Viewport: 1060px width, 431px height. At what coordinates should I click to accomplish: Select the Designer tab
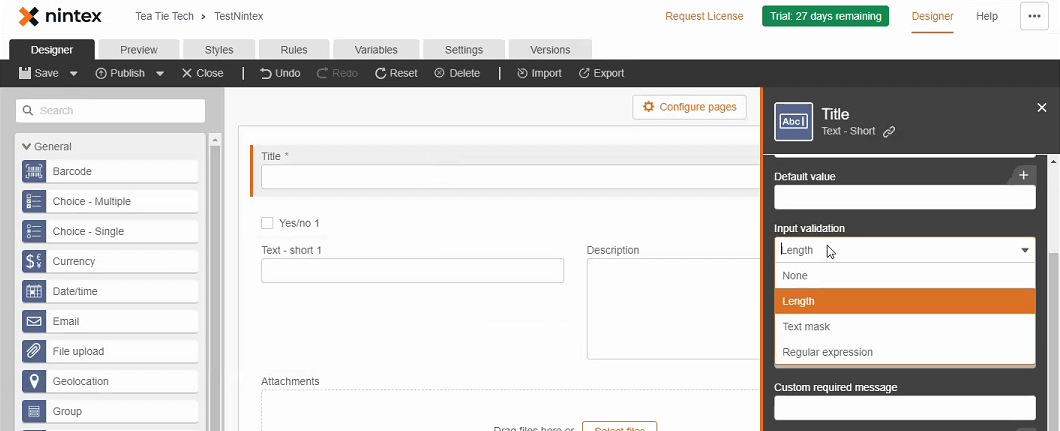(x=52, y=49)
